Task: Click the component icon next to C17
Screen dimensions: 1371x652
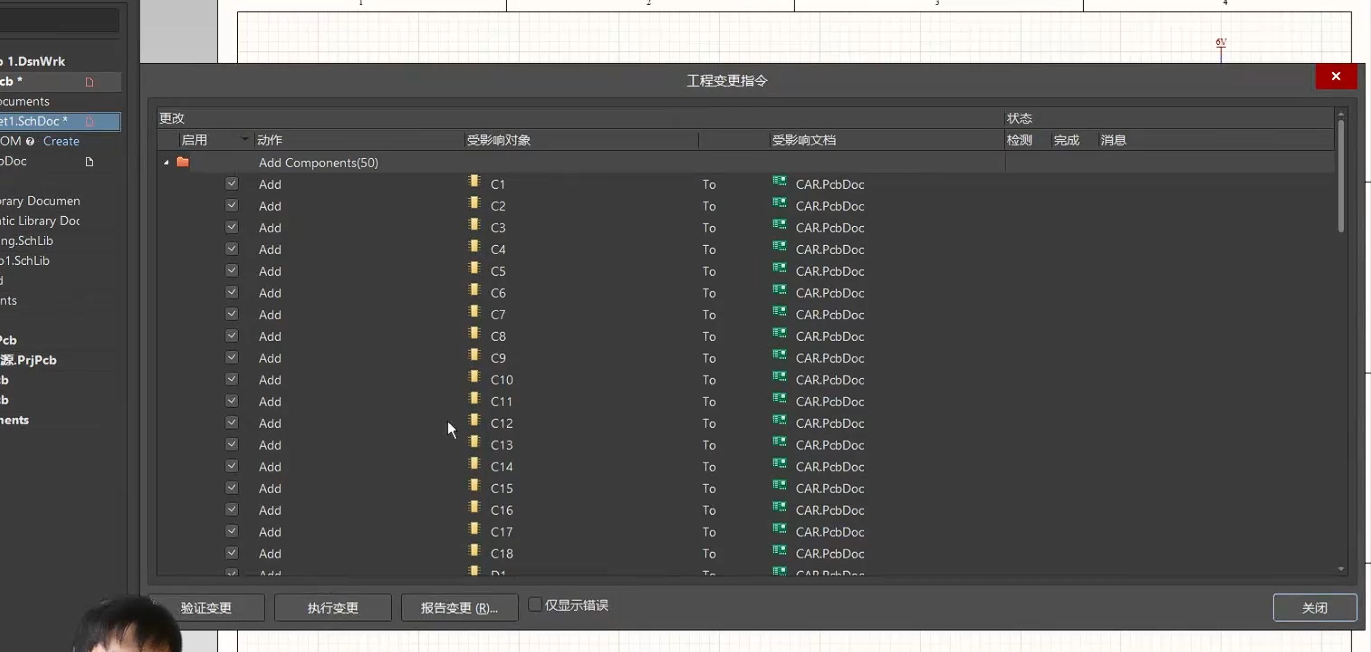Action: [x=475, y=530]
